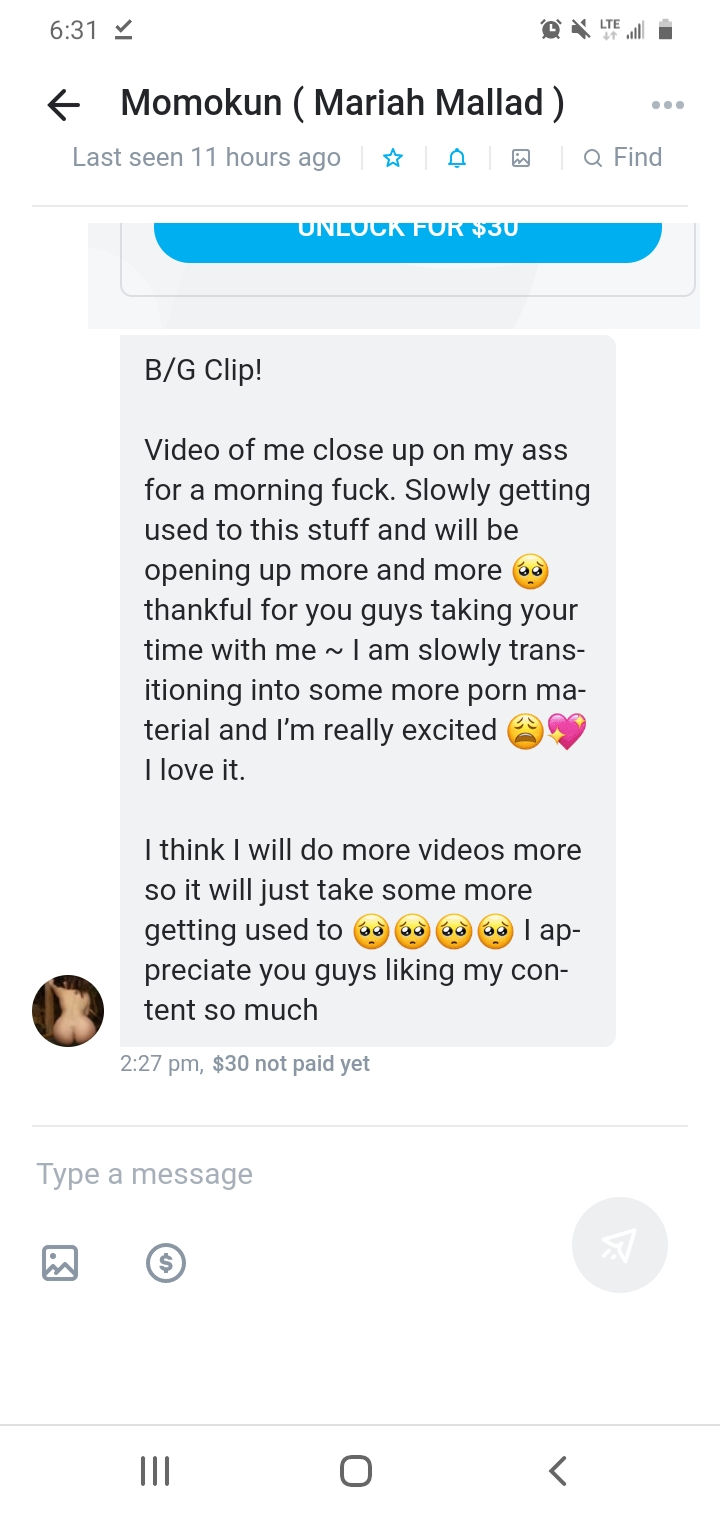720x1520 pixels.
Task: Open Android recent apps button
Action: pos(155,1471)
